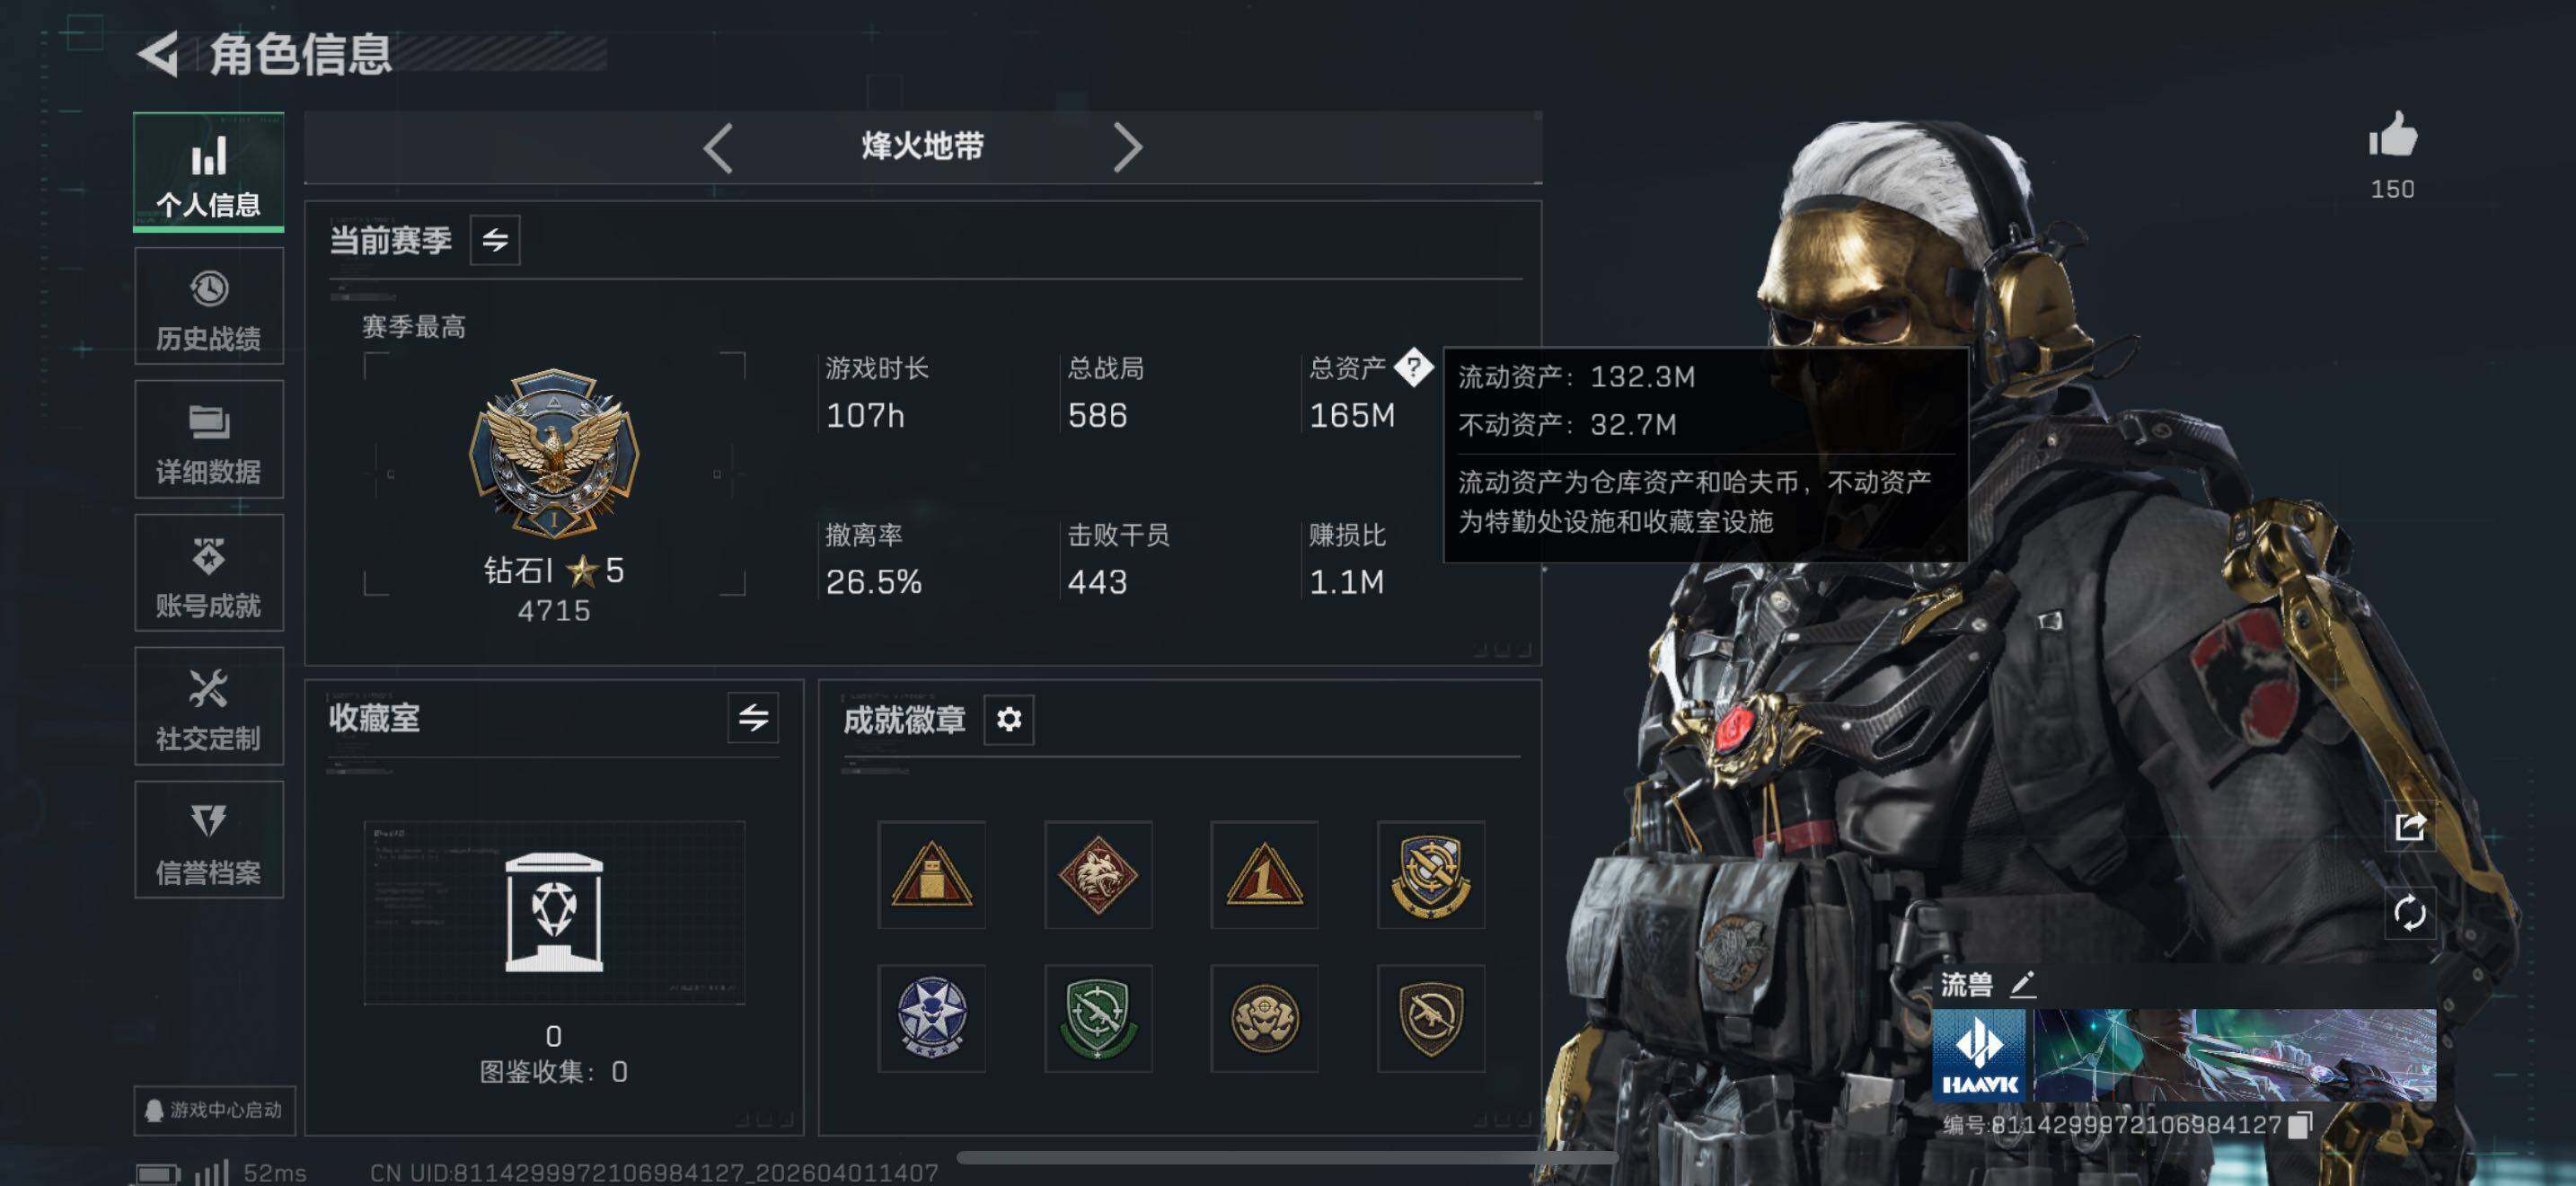Viewport: 2576px width, 1186px height.
Task: Click the share icon beside character
Action: tap(2409, 826)
